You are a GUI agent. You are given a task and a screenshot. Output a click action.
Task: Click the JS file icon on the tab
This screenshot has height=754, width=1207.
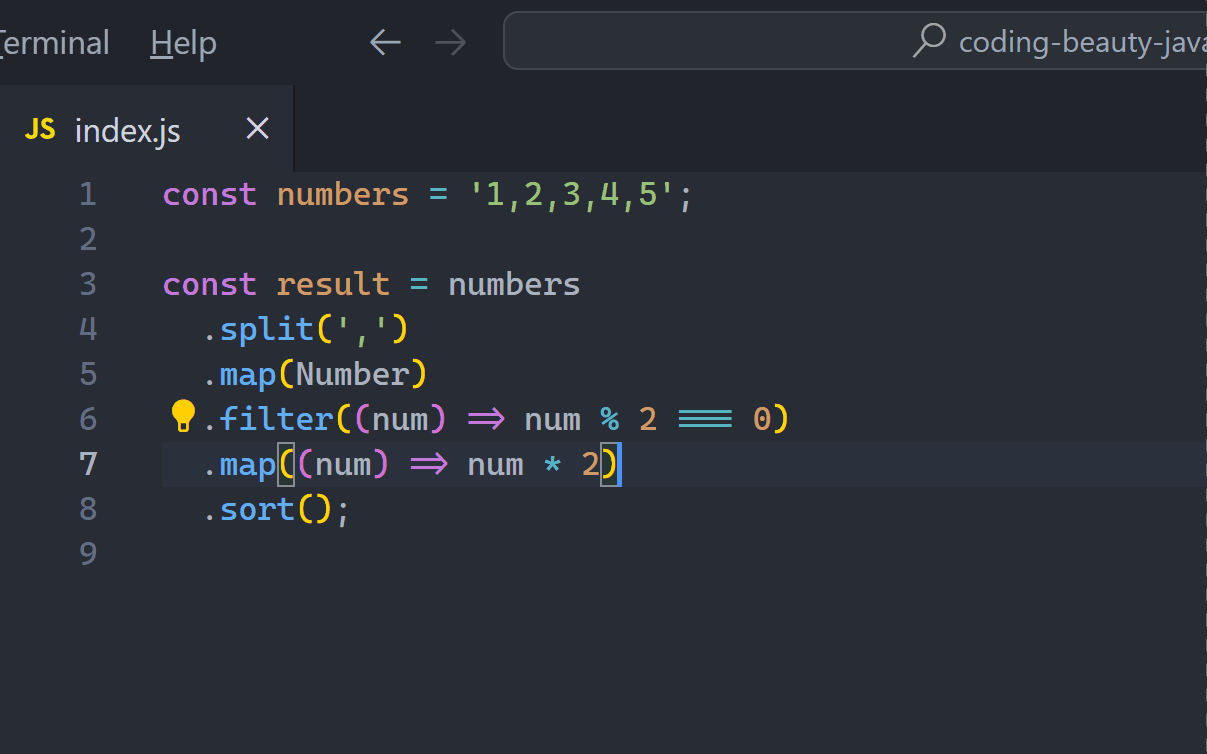40,129
